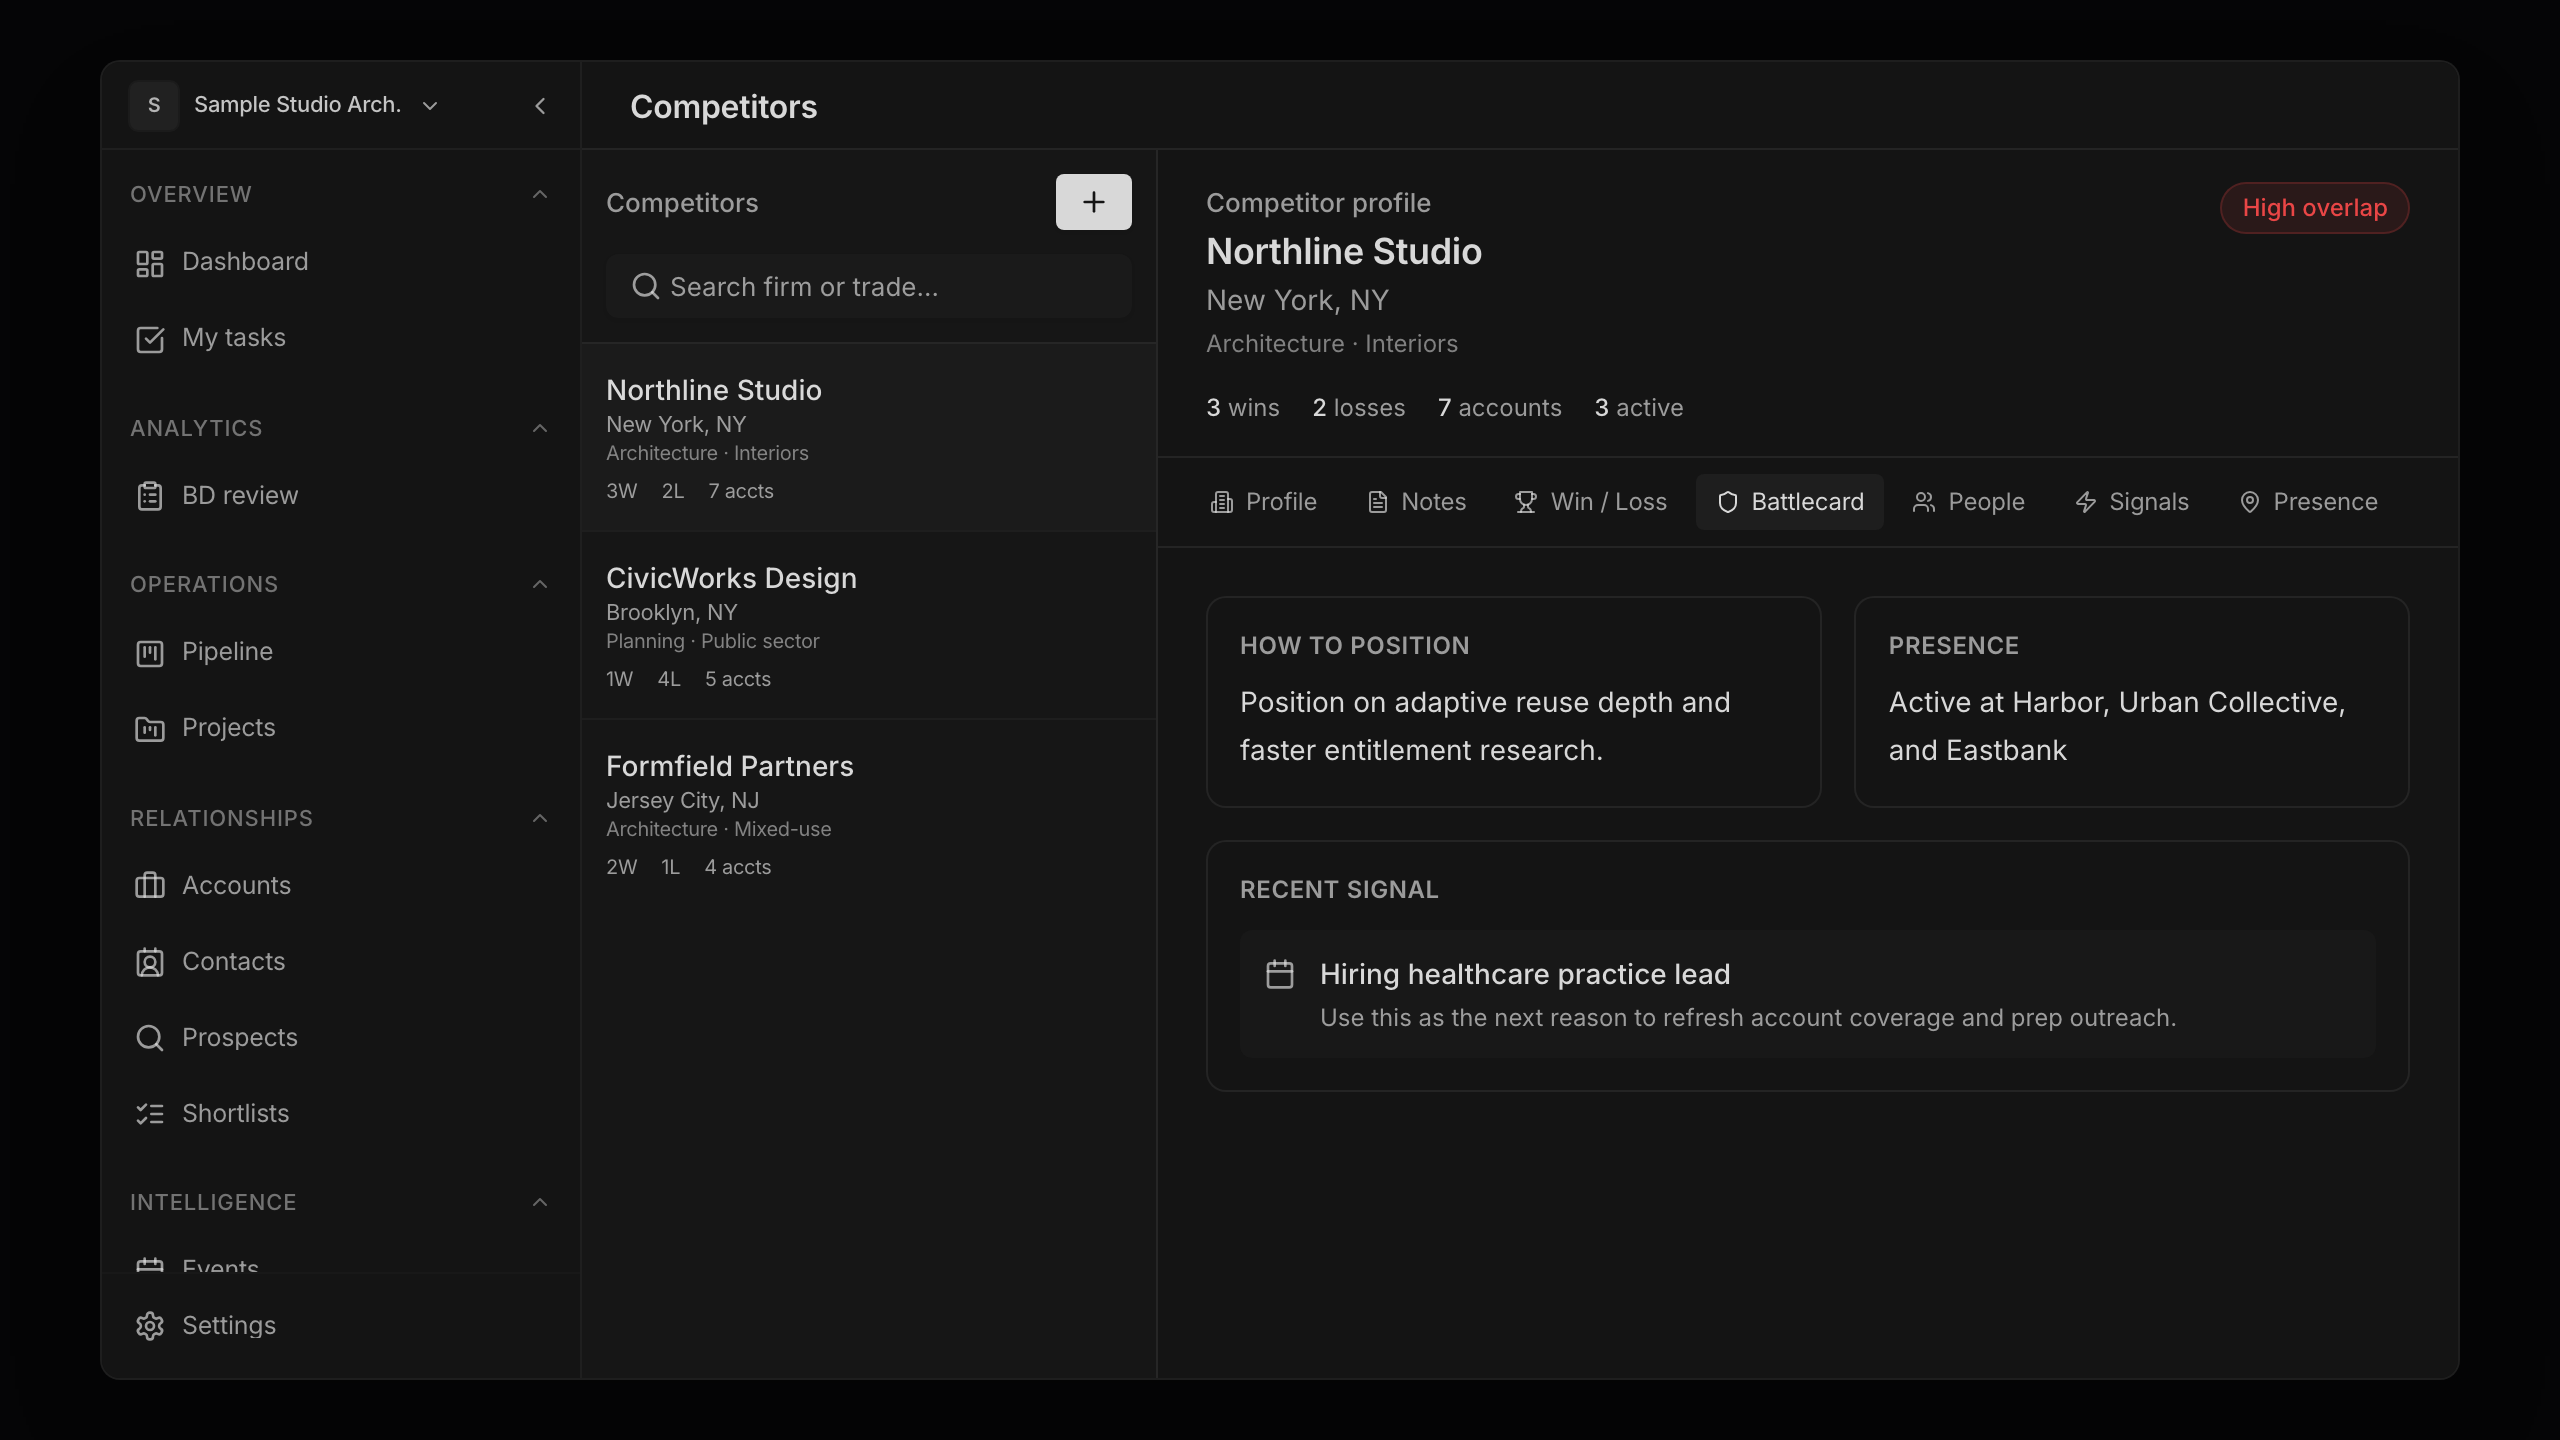Open the Dashboard grid icon
The height and width of the screenshot is (1440, 2560).
coord(150,263)
